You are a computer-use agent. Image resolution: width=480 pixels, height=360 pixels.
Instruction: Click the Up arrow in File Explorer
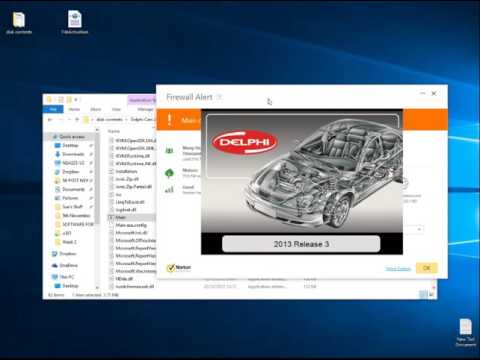(77, 119)
